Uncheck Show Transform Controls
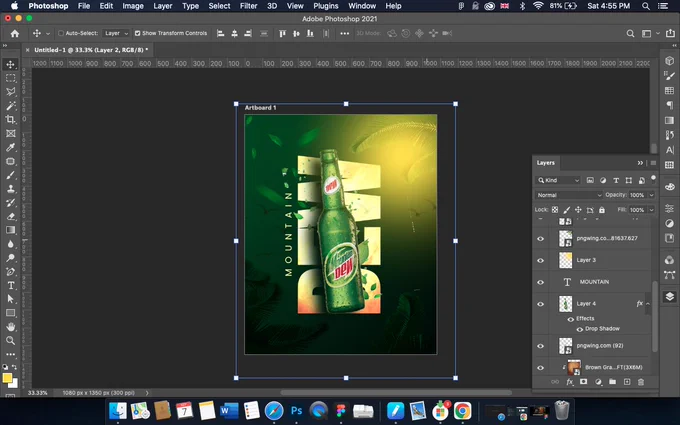 click(x=137, y=33)
